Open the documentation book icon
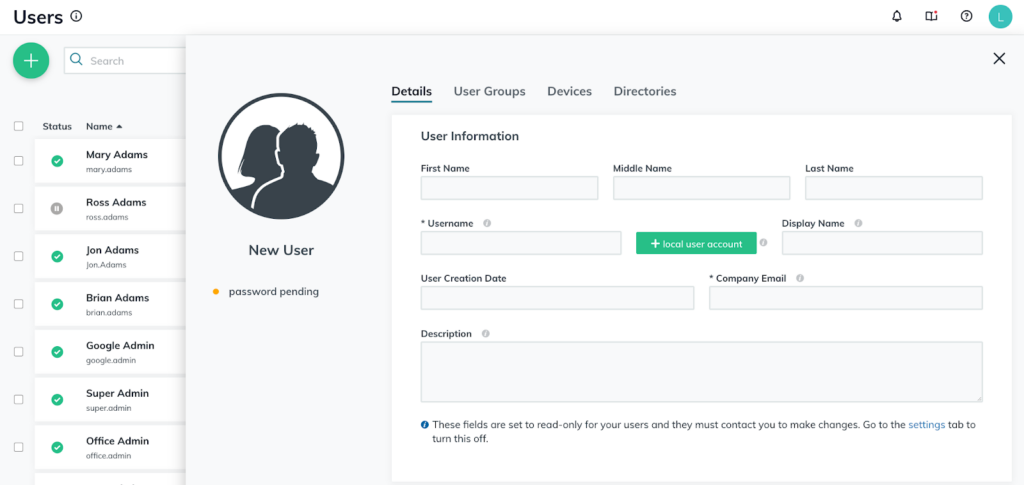 (931, 16)
